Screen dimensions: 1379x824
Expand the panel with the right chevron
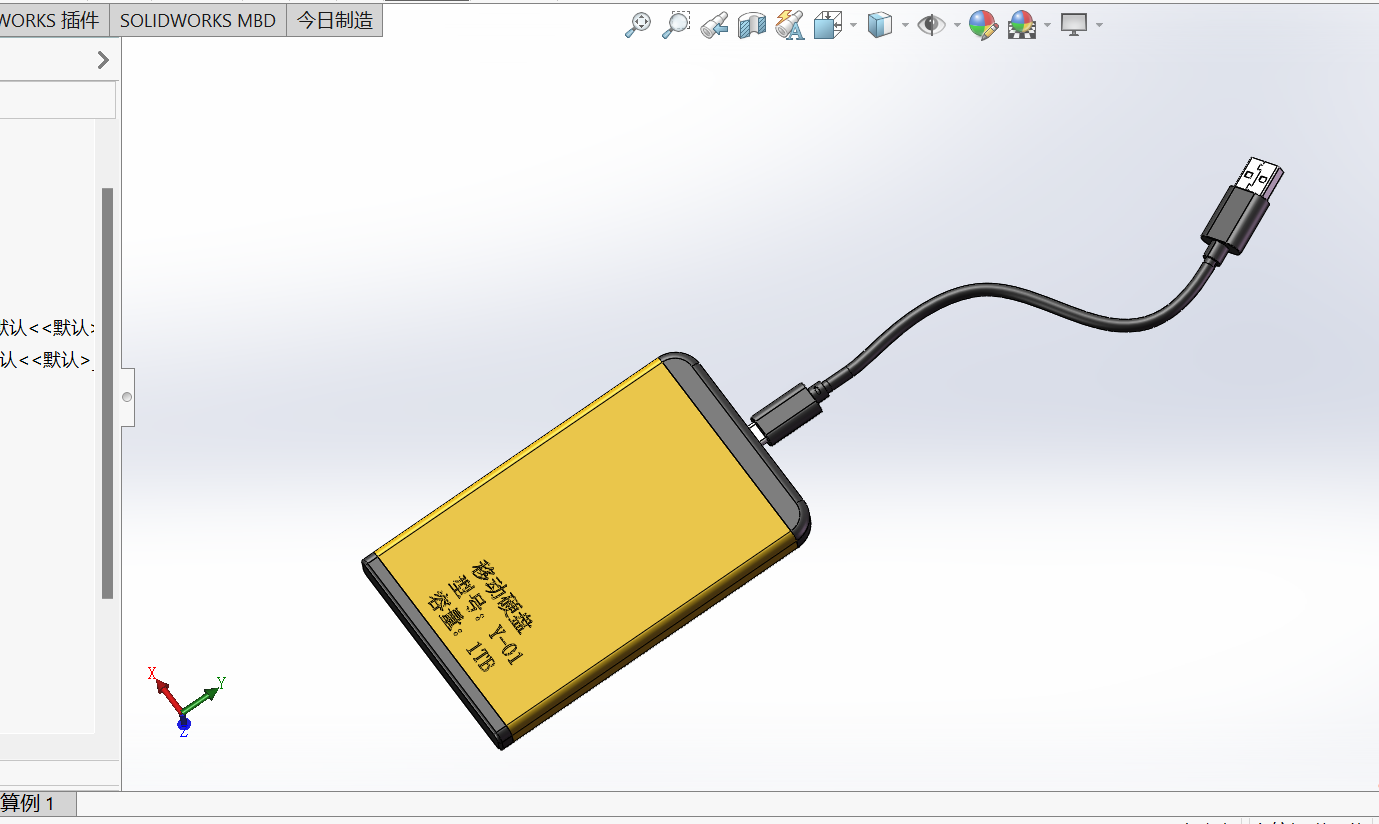point(103,60)
